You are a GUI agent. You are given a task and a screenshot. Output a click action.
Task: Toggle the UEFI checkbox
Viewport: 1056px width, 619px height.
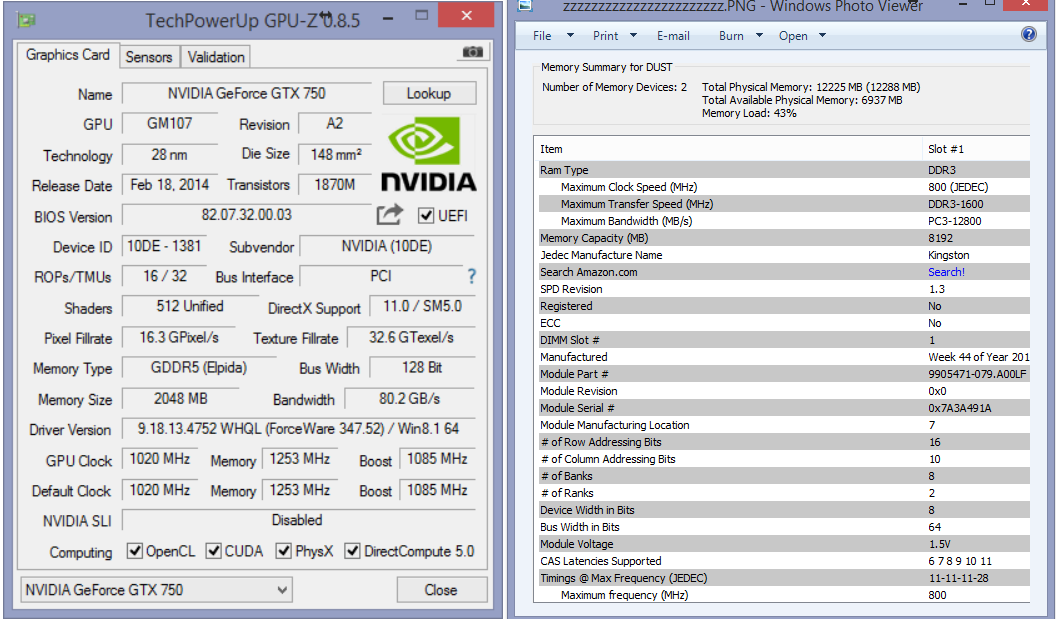click(x=426, y=216)
